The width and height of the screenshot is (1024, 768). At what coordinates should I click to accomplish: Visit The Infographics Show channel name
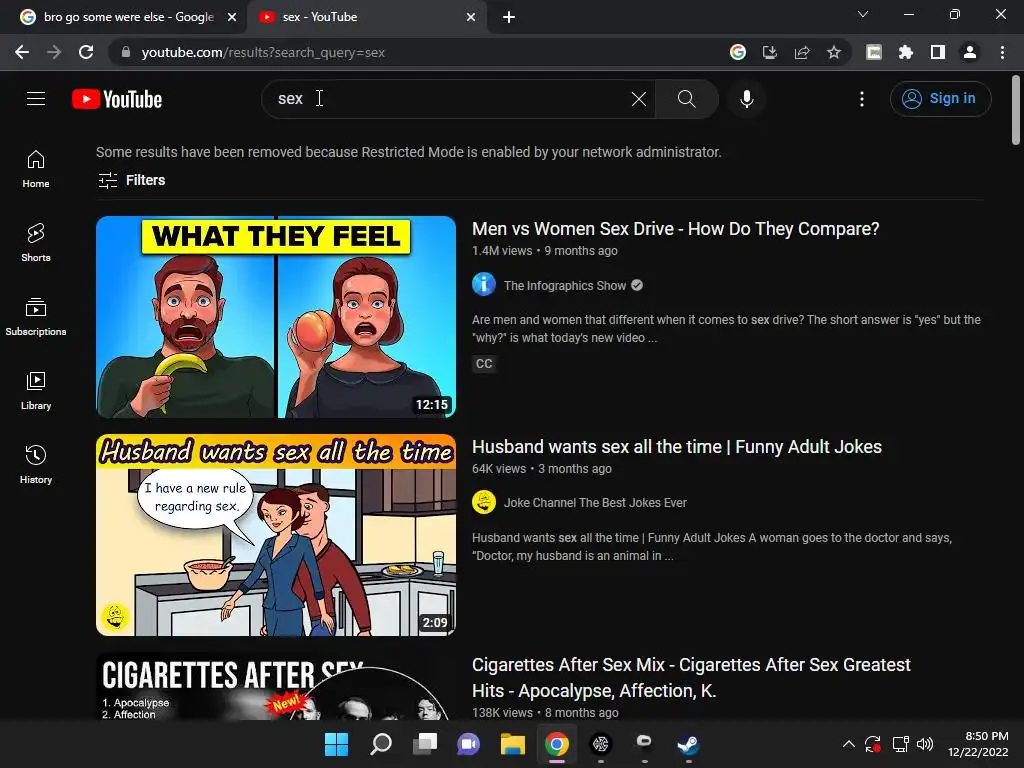tap(565, 285)
